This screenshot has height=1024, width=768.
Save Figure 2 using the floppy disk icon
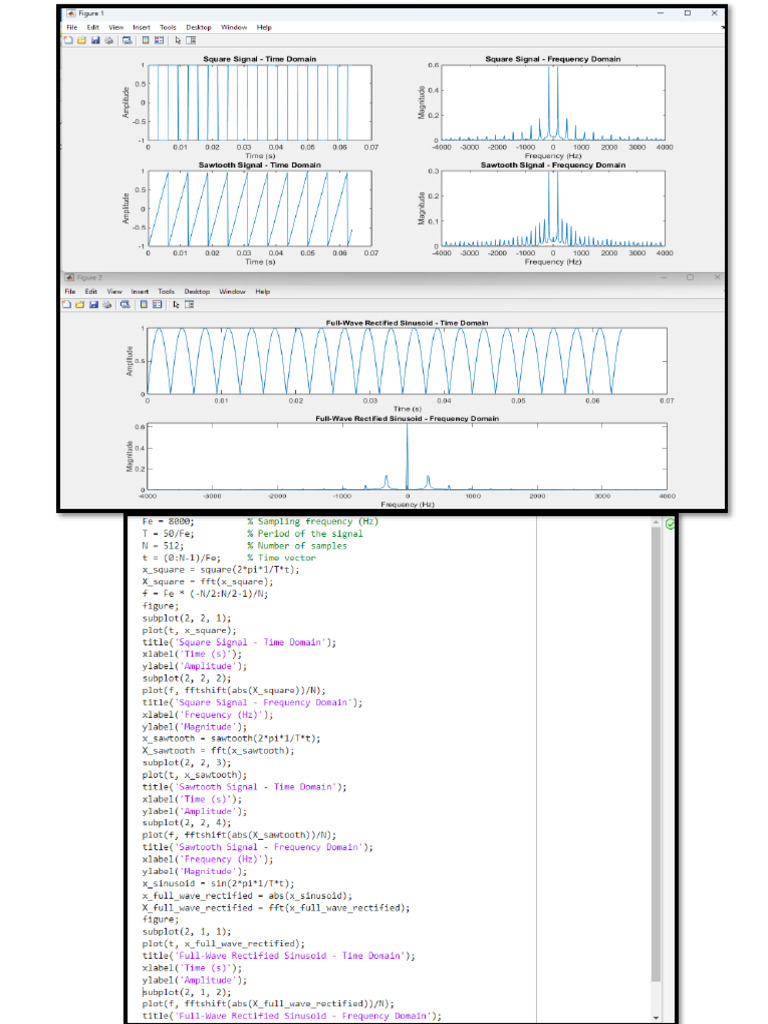click(x=94, y=304)
